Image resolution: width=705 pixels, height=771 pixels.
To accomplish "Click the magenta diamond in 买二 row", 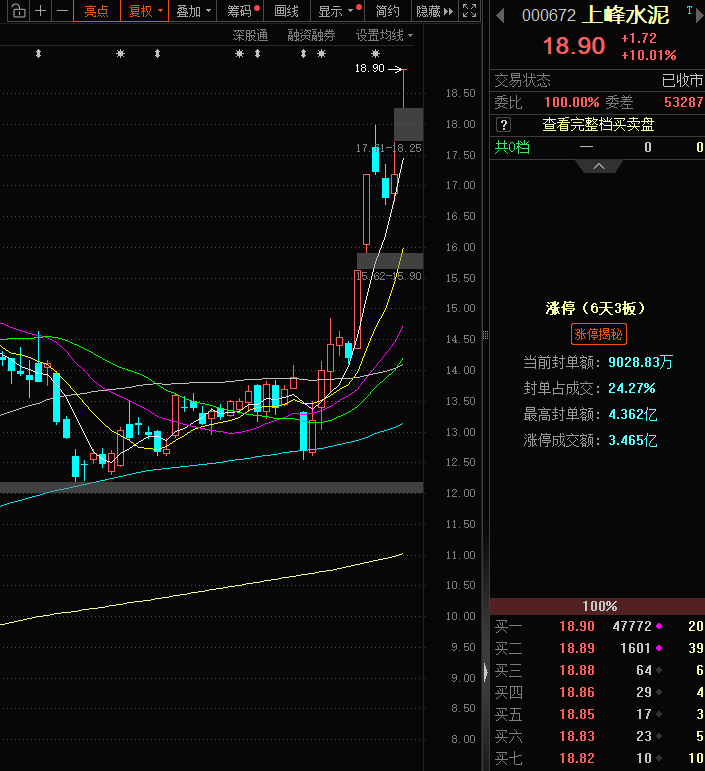I will click(x=659, y=649).
